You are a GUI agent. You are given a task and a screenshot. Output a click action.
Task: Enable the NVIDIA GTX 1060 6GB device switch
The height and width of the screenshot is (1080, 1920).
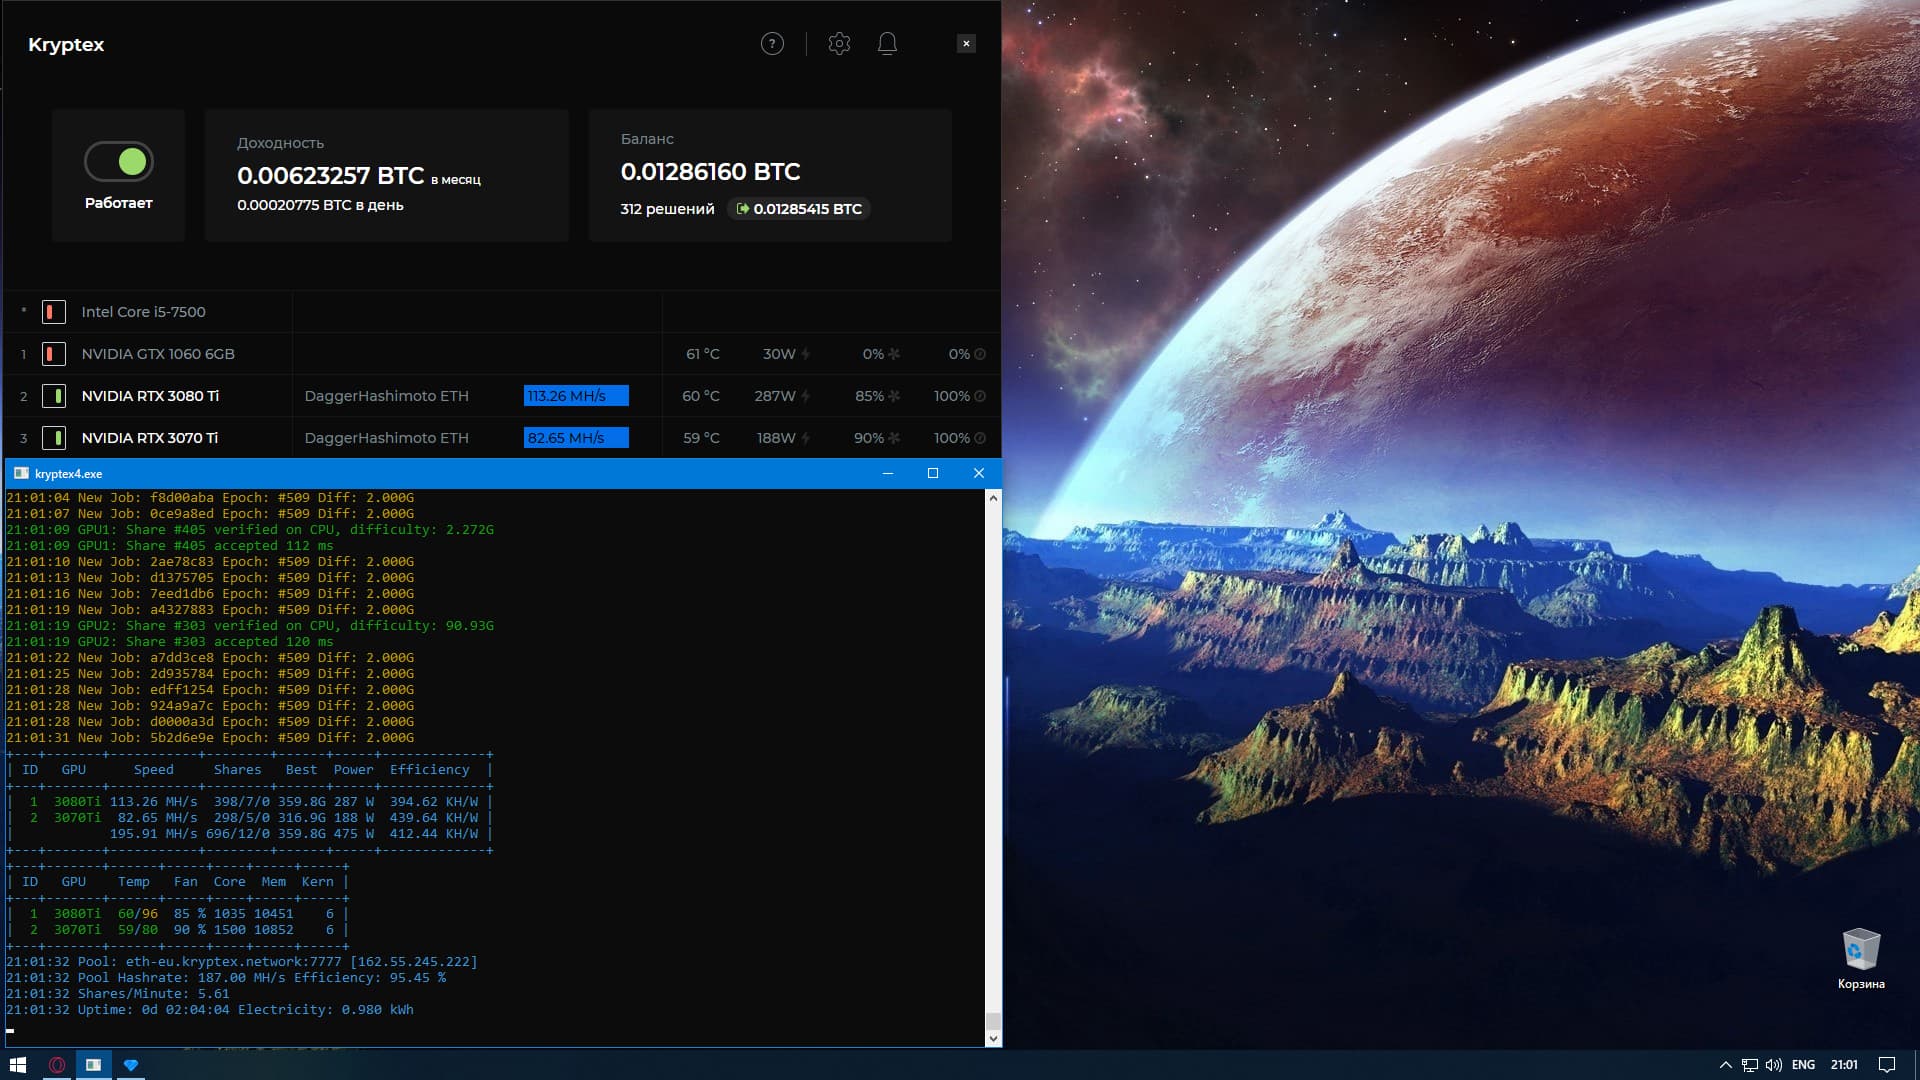[x=54, y=354]
